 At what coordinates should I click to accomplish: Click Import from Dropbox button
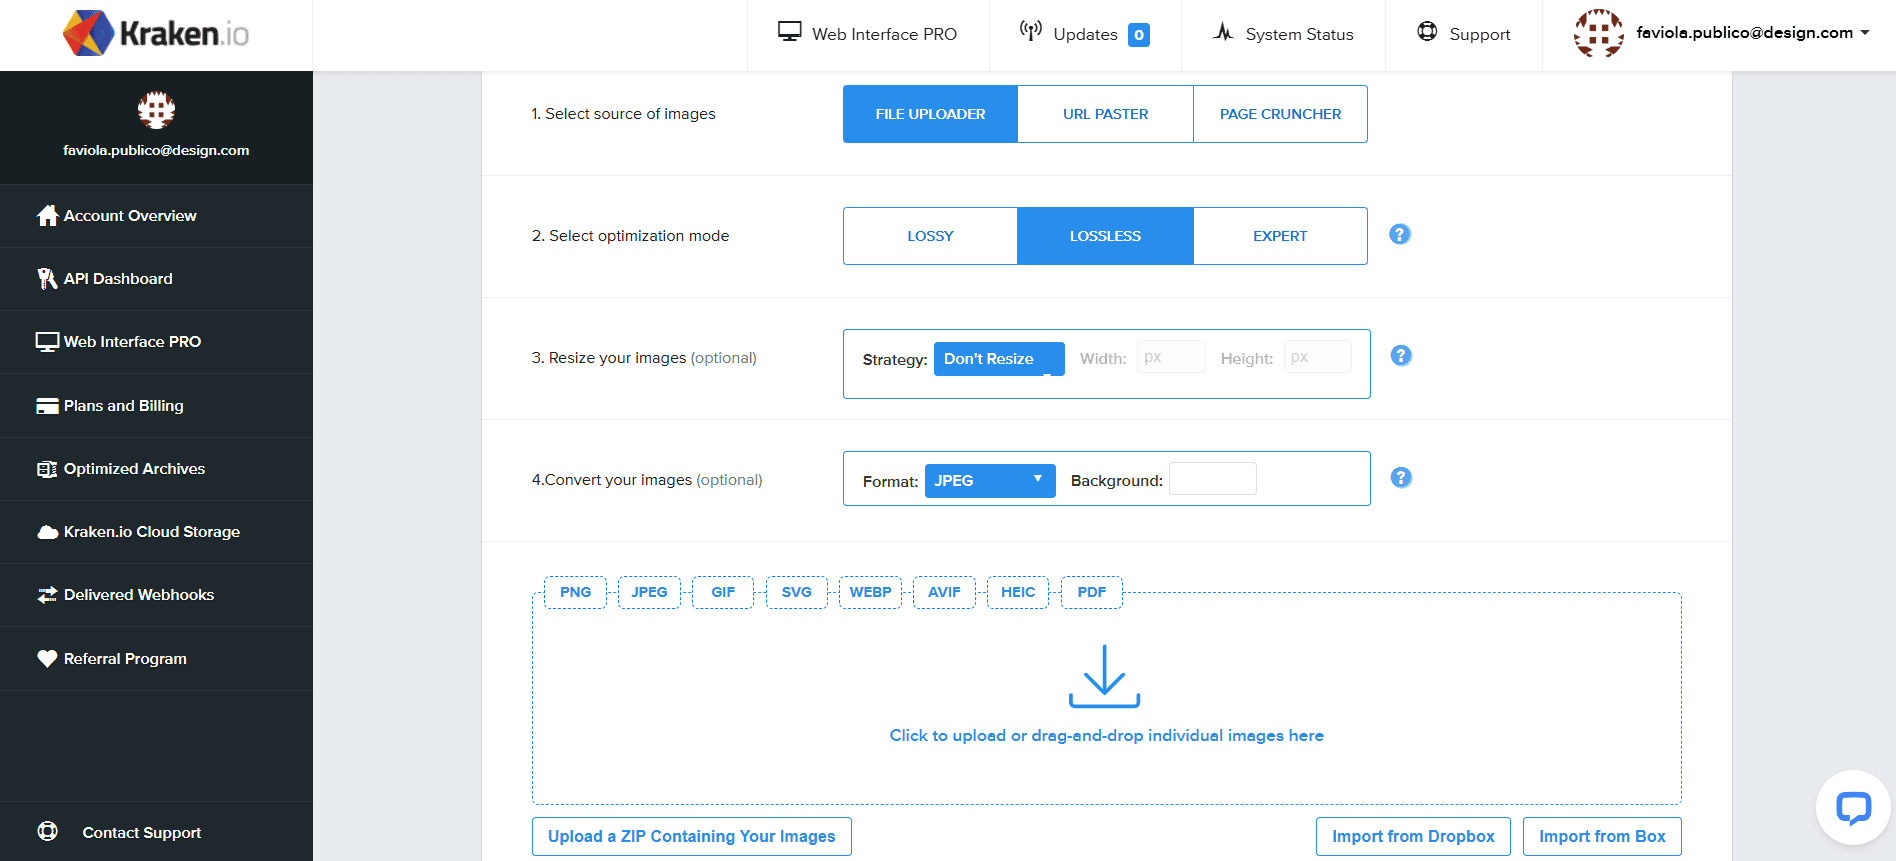tap(1413, 836)
